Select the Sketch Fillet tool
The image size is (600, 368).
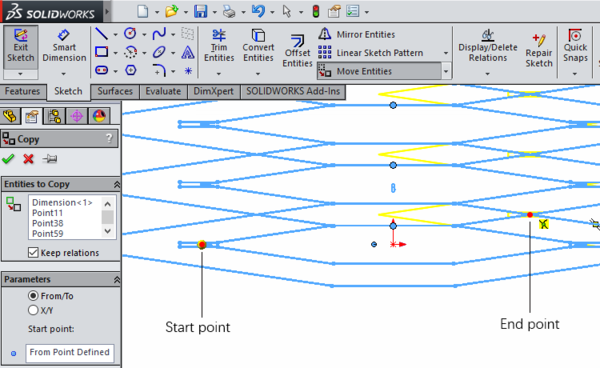159,70
